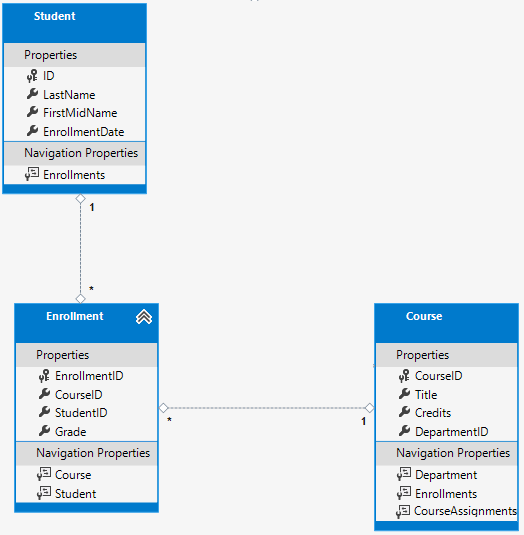524x535 pixels.
Task: Collapse Course's Navigation Properties section
Action: (447, 453)
